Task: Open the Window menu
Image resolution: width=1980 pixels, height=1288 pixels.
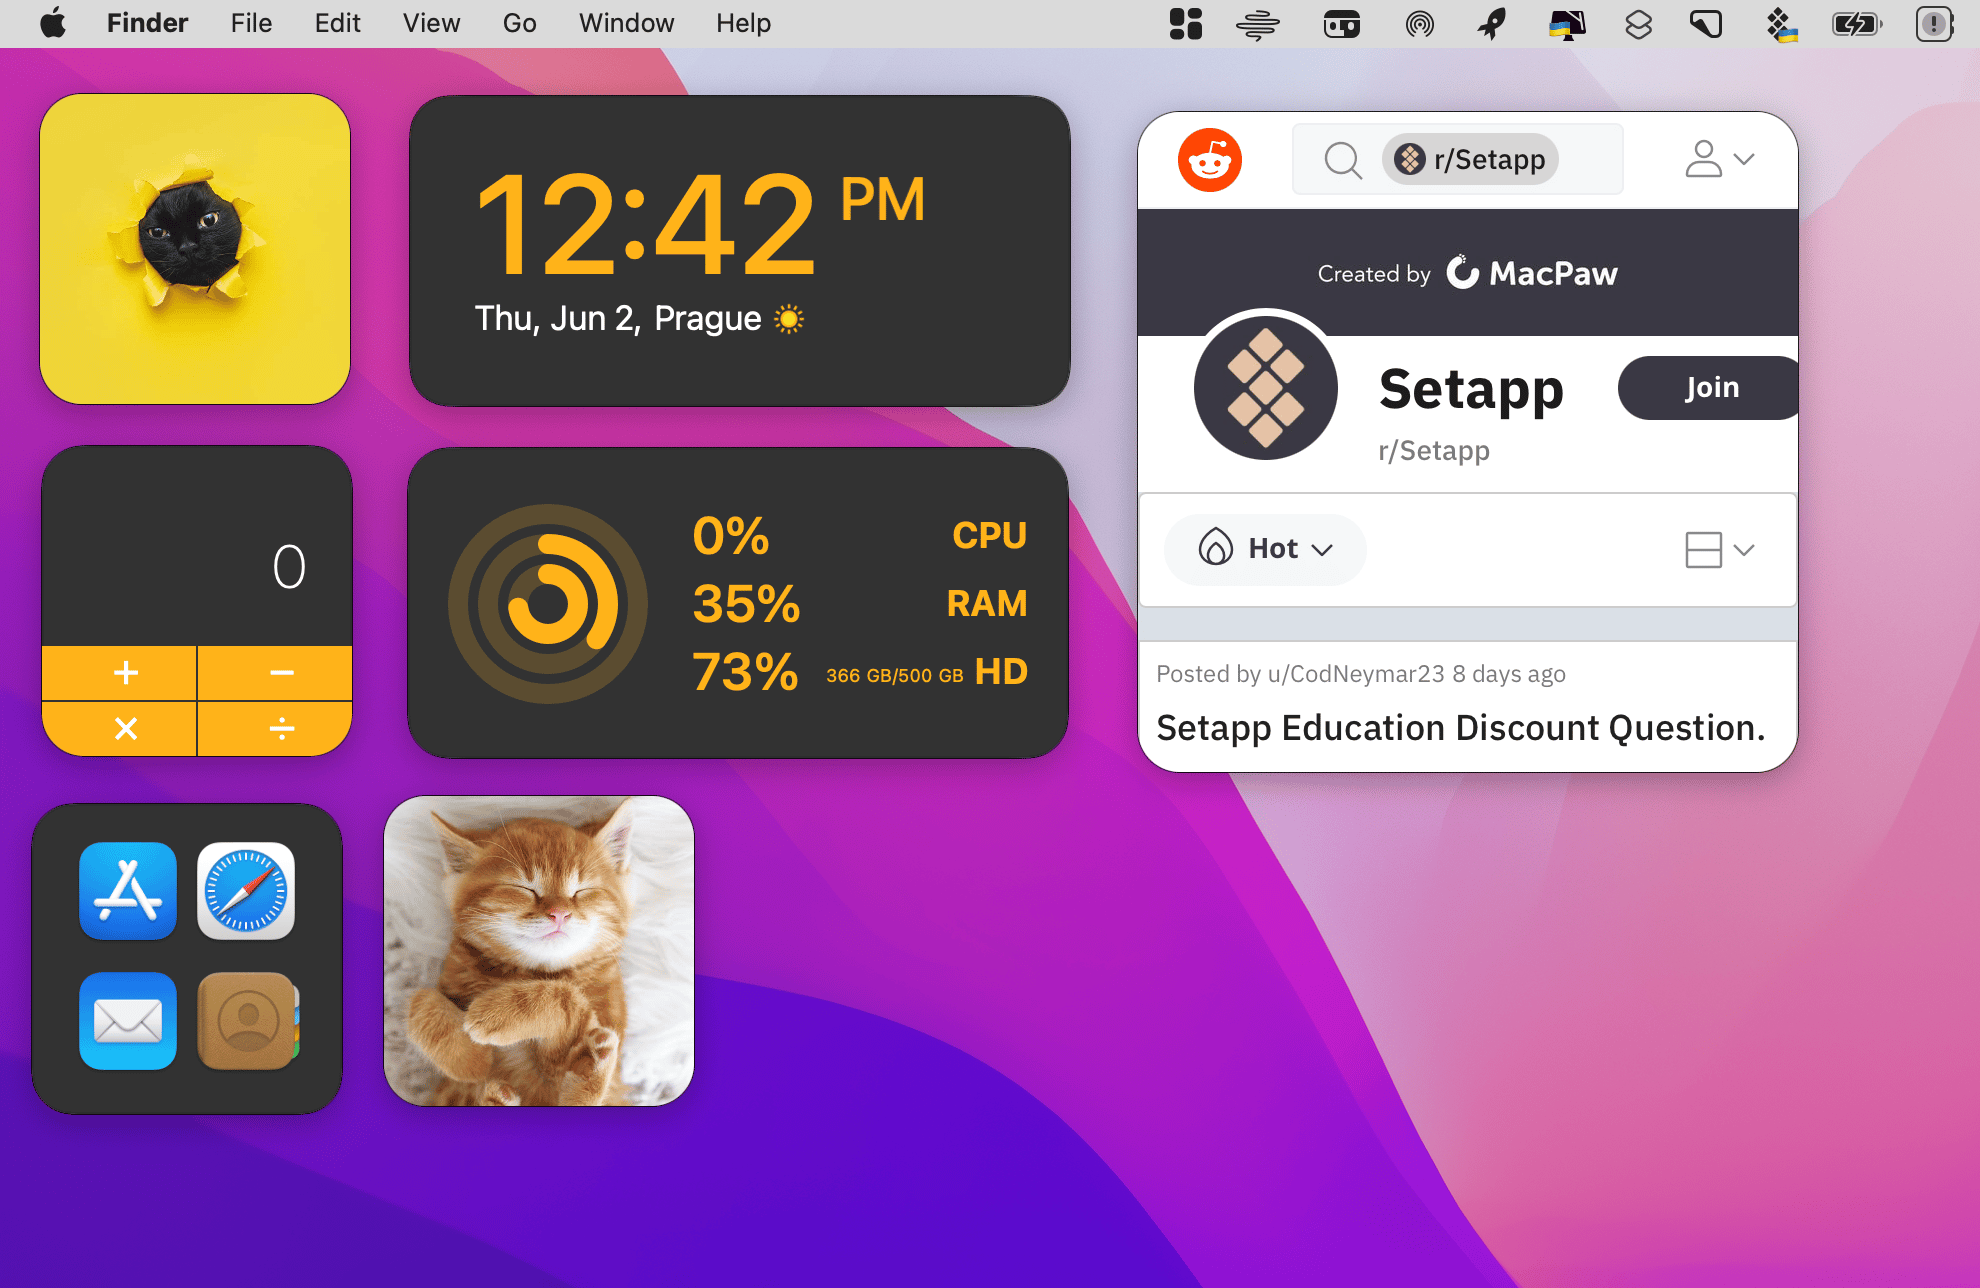Action: point(626,23)
